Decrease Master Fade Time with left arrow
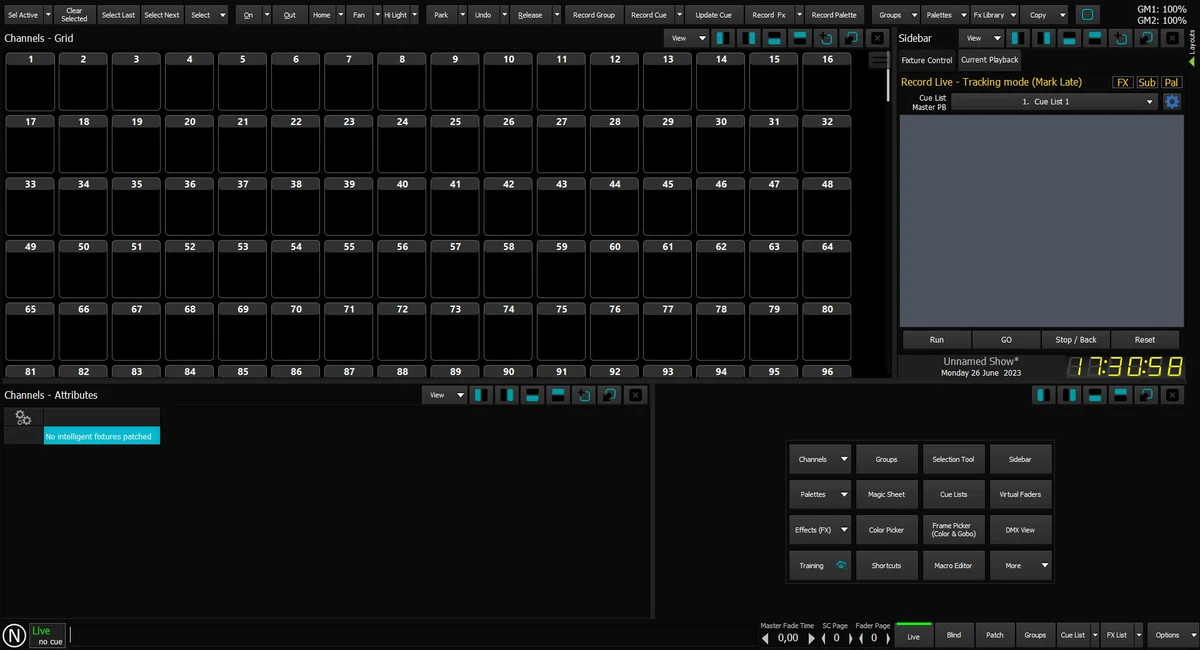Screen dimensions: 1200x650 tap(766, 638)
